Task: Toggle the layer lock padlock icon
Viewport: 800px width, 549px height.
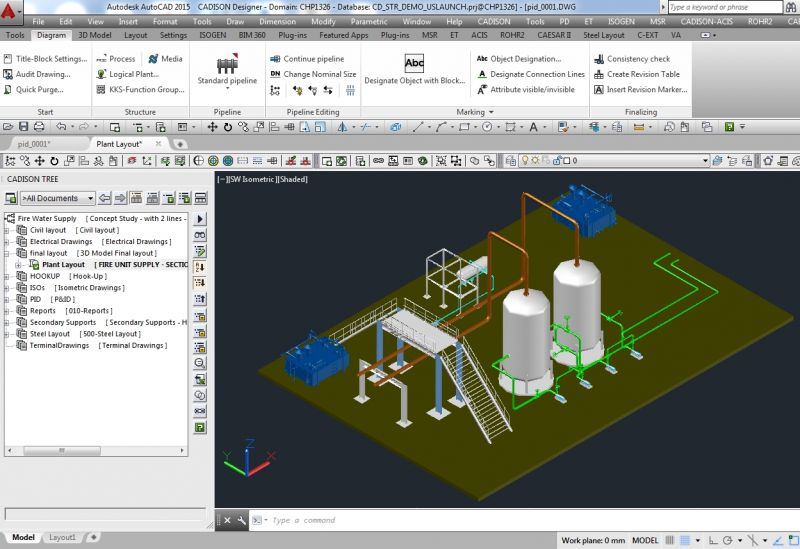Action: point(557,160)
